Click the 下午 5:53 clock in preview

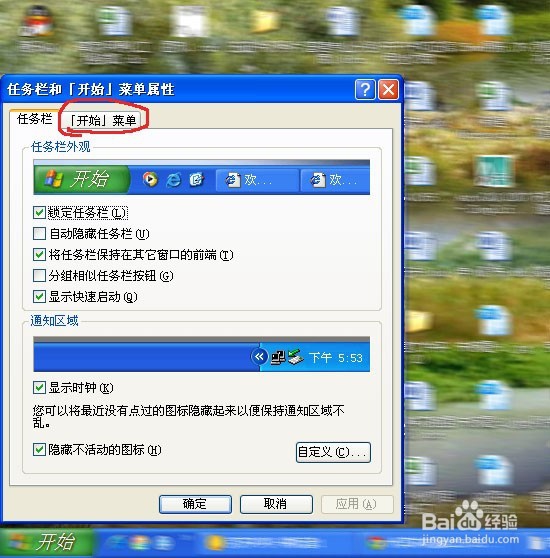(336, 358)
